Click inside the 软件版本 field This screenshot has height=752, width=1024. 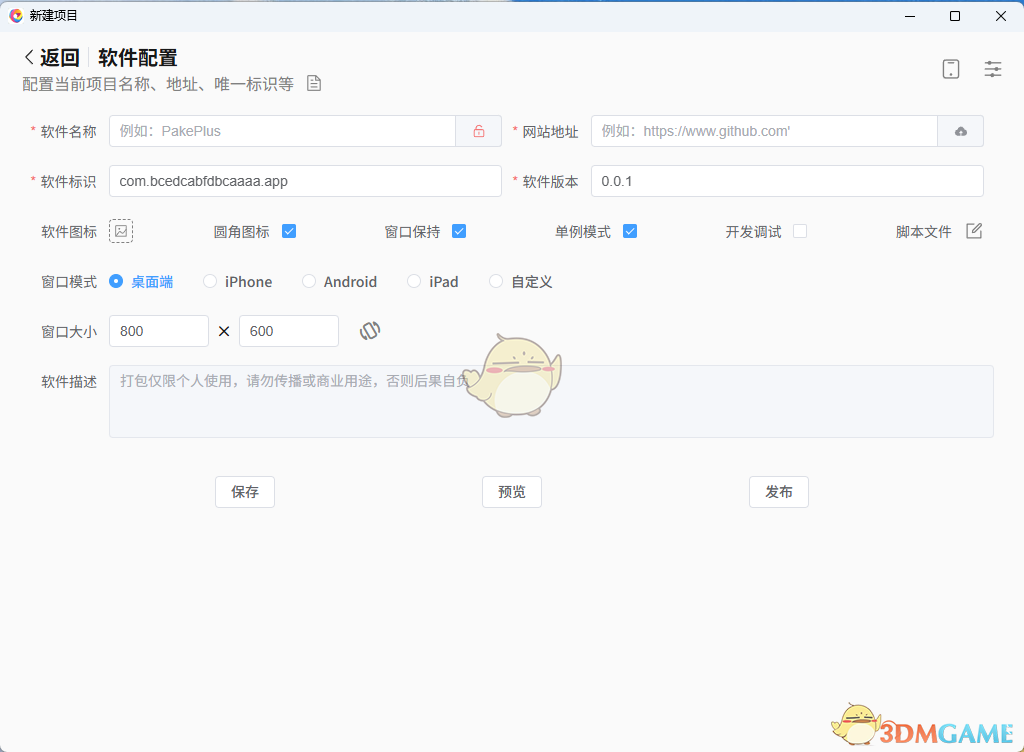[786, 181]
